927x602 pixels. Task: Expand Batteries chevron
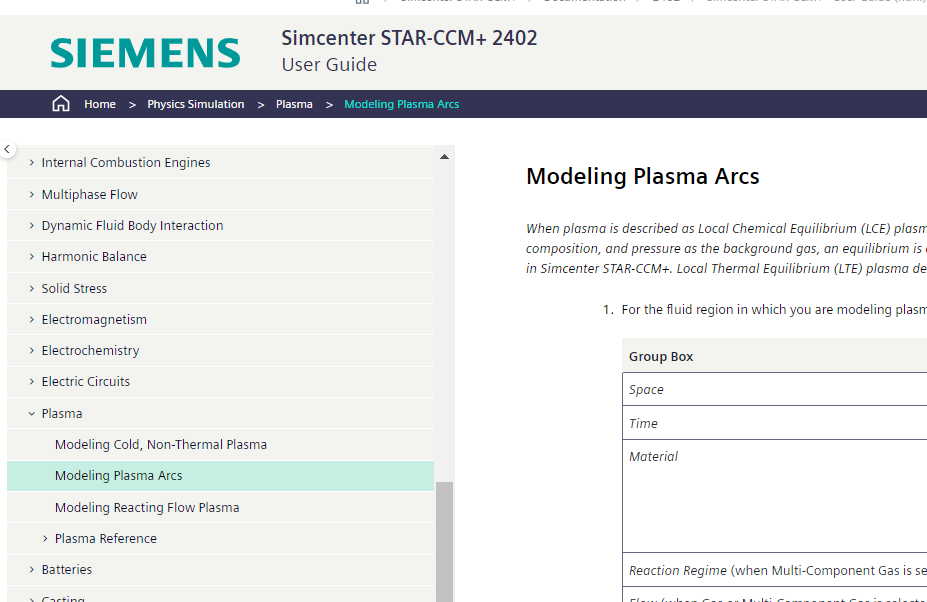(x=32, y=569)
